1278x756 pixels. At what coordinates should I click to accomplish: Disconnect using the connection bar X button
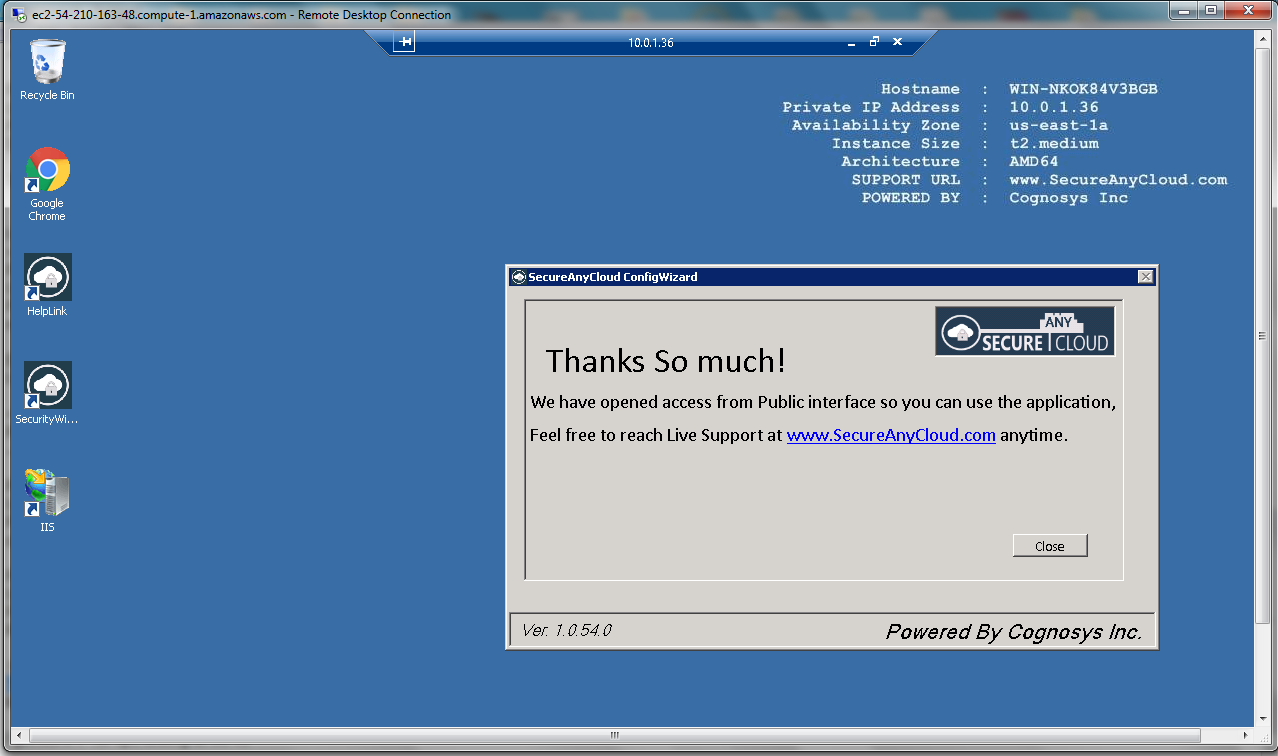pos(897,42)
